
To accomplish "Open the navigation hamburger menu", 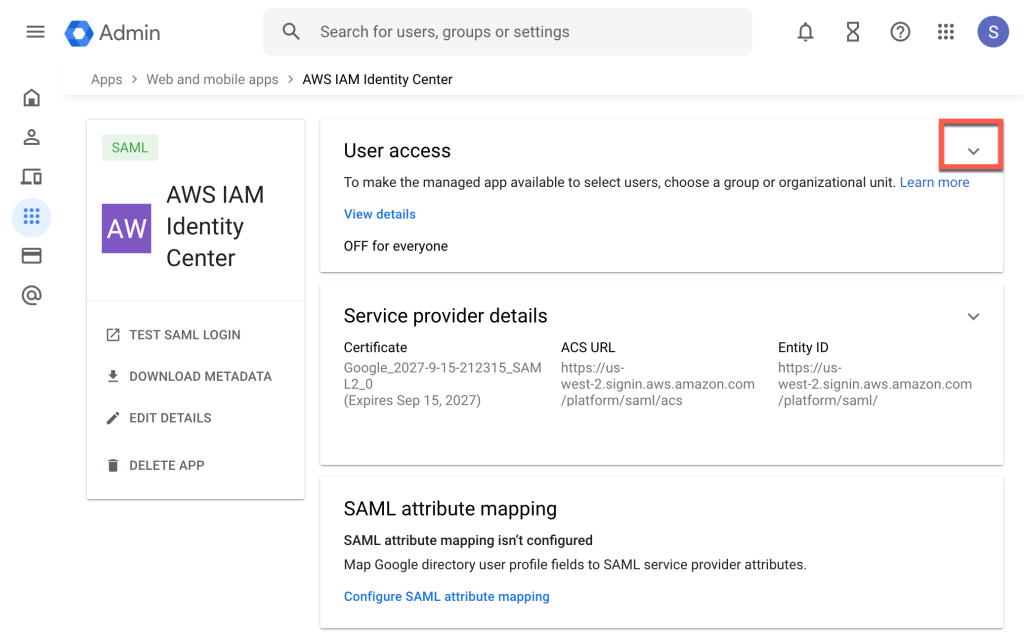I will [35, 31].
